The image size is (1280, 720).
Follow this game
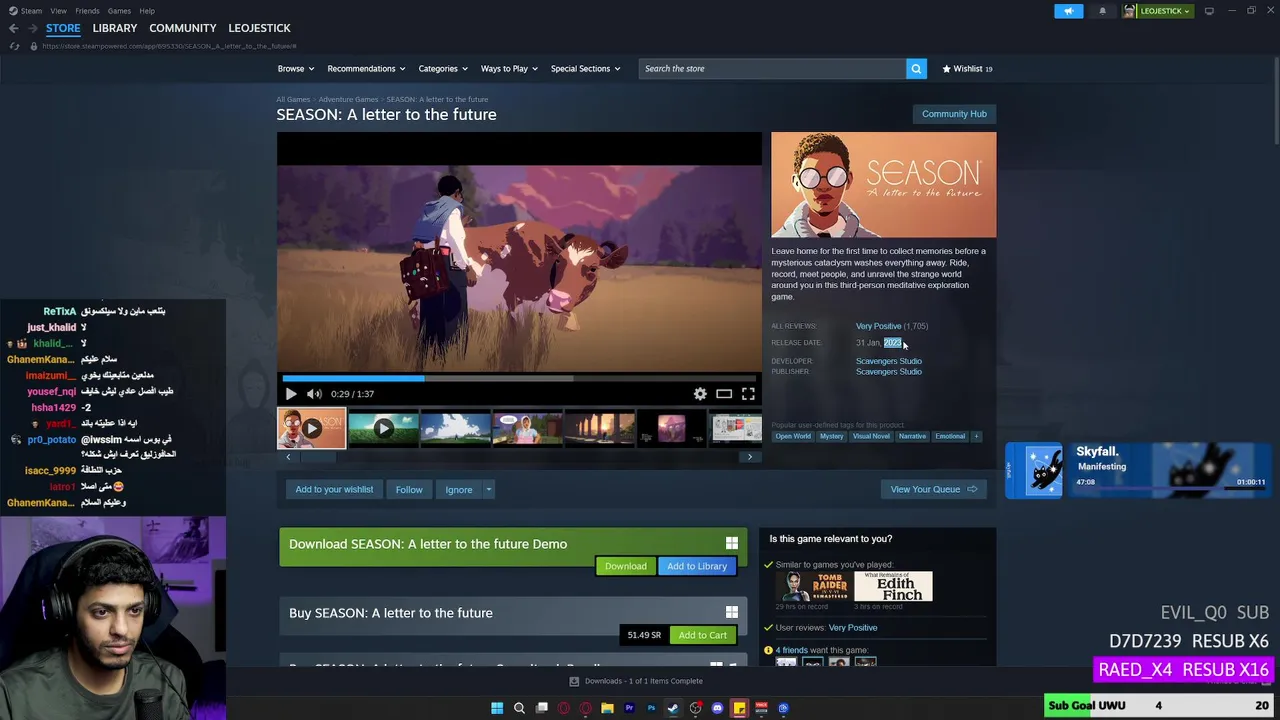[x=409, y=489]
